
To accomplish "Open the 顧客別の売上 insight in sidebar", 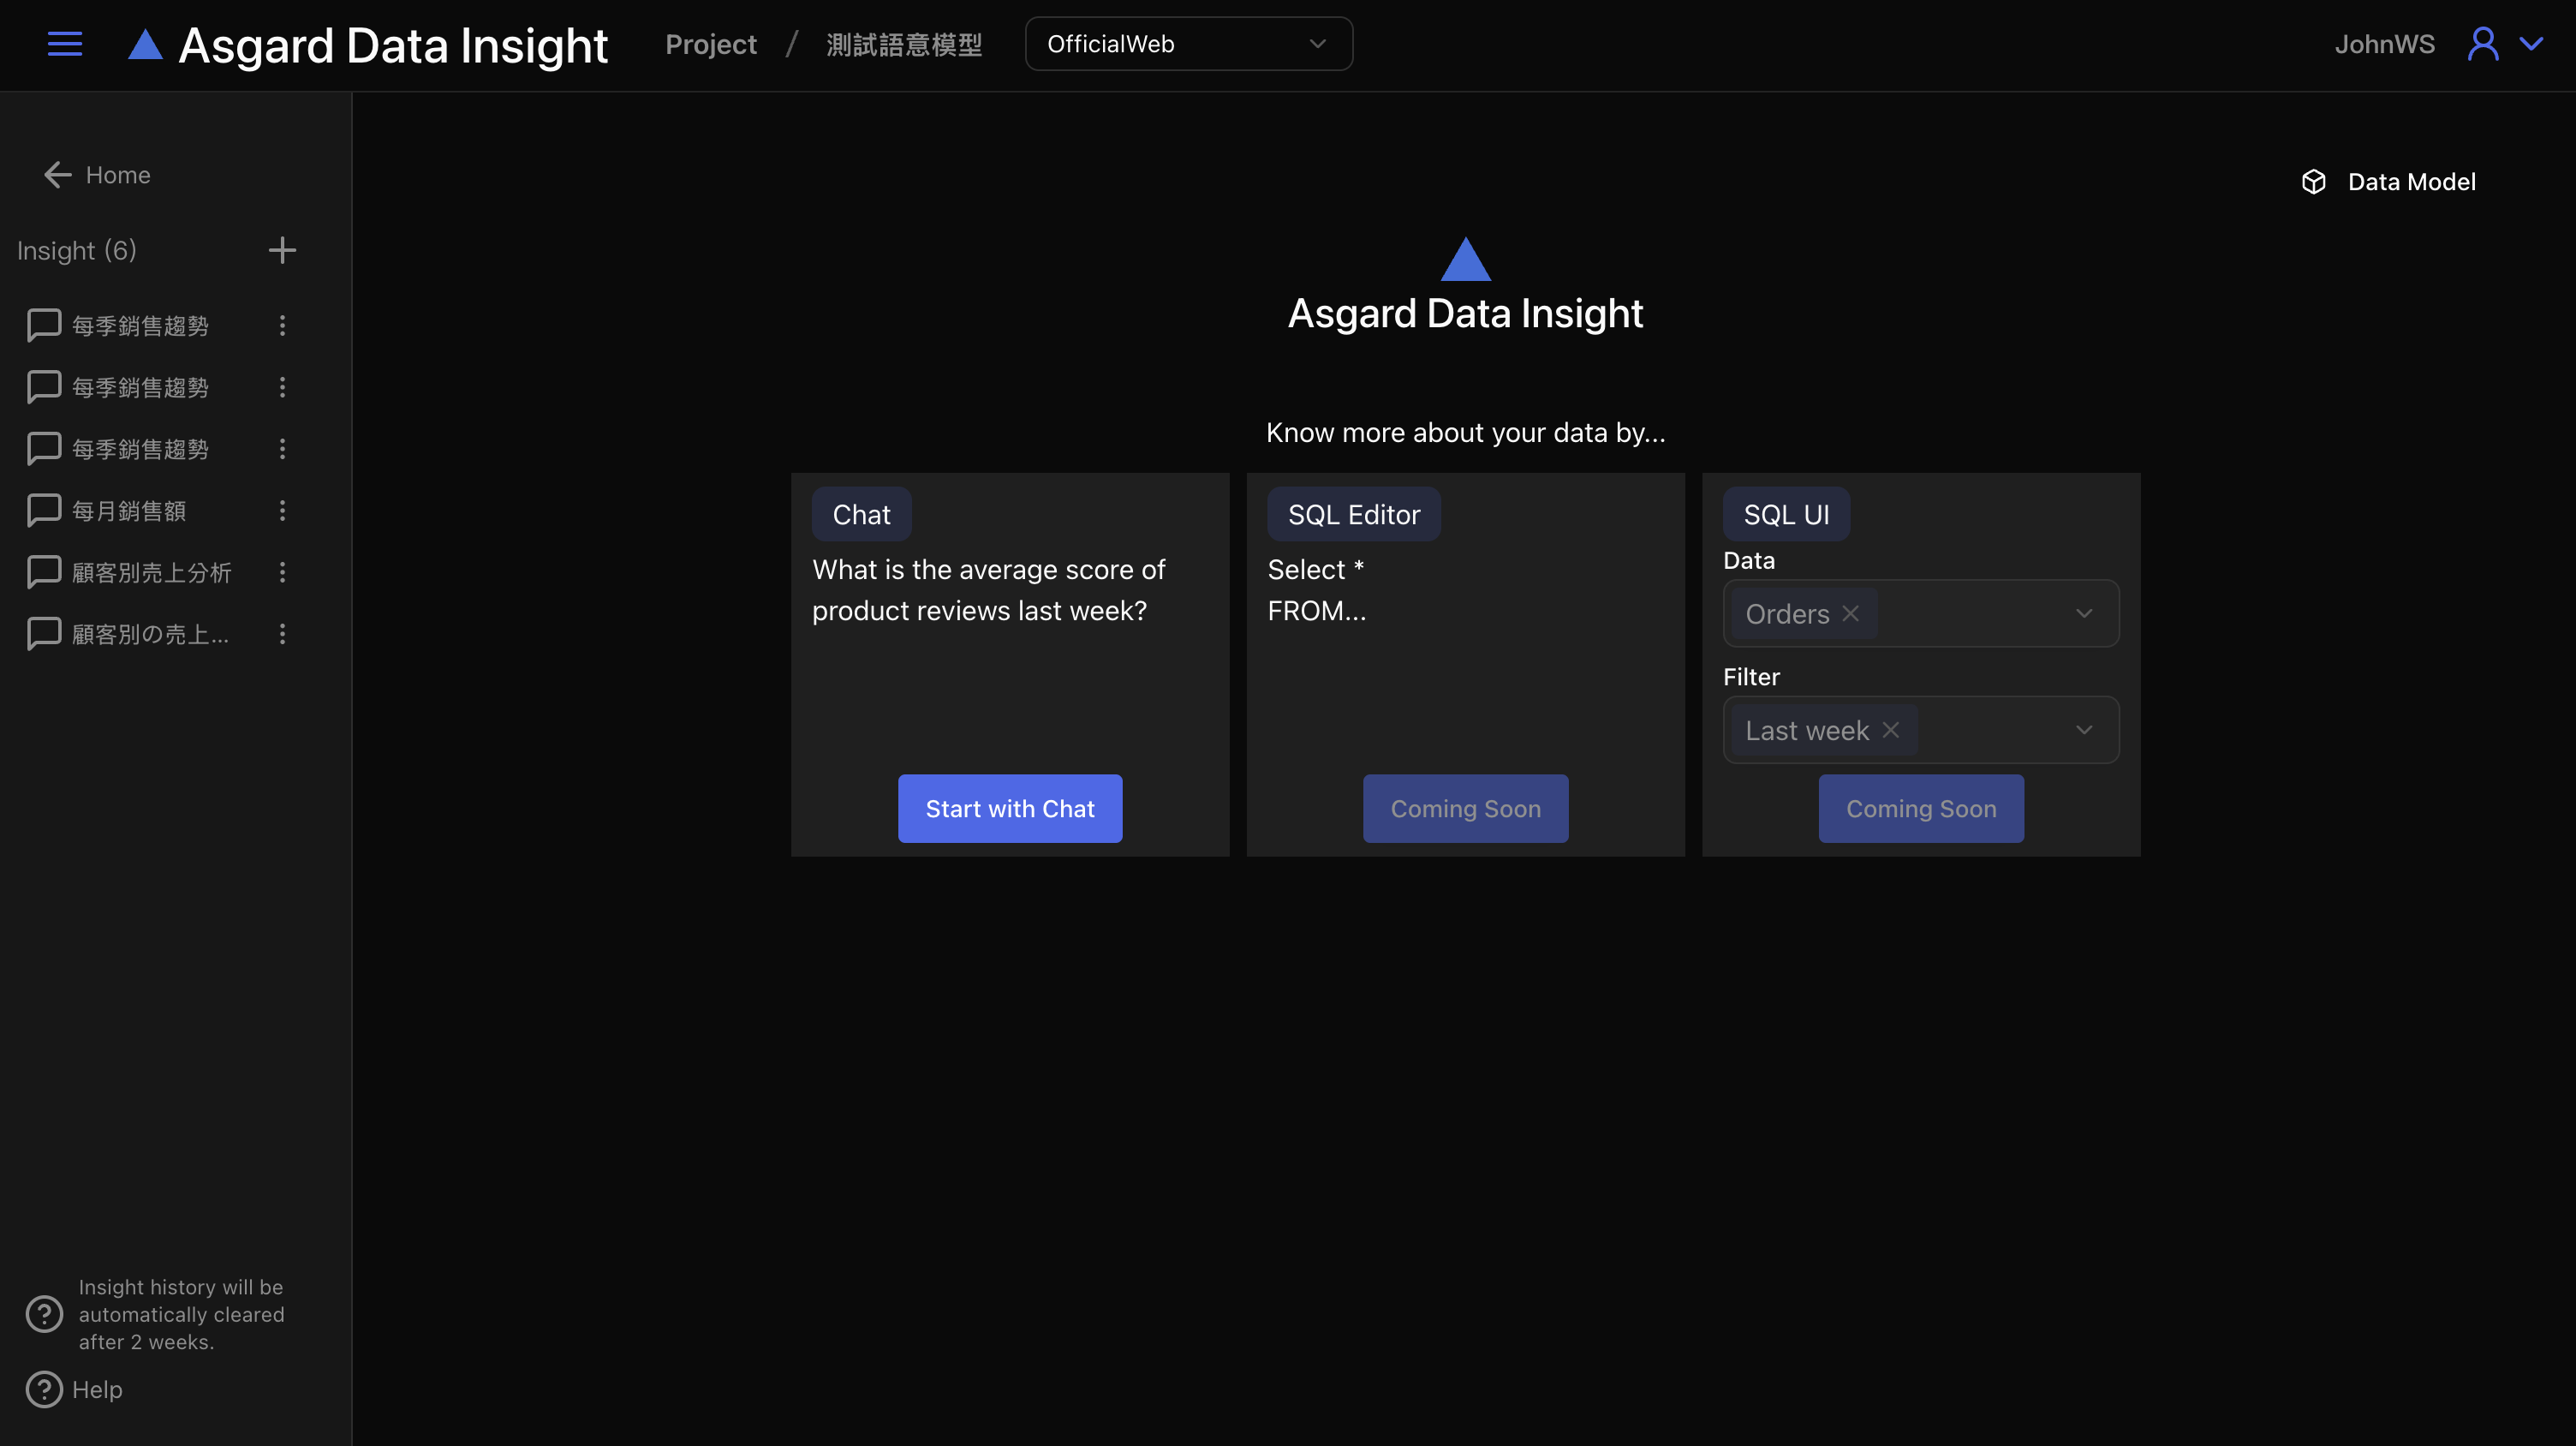I will click(x=150, y=634).
